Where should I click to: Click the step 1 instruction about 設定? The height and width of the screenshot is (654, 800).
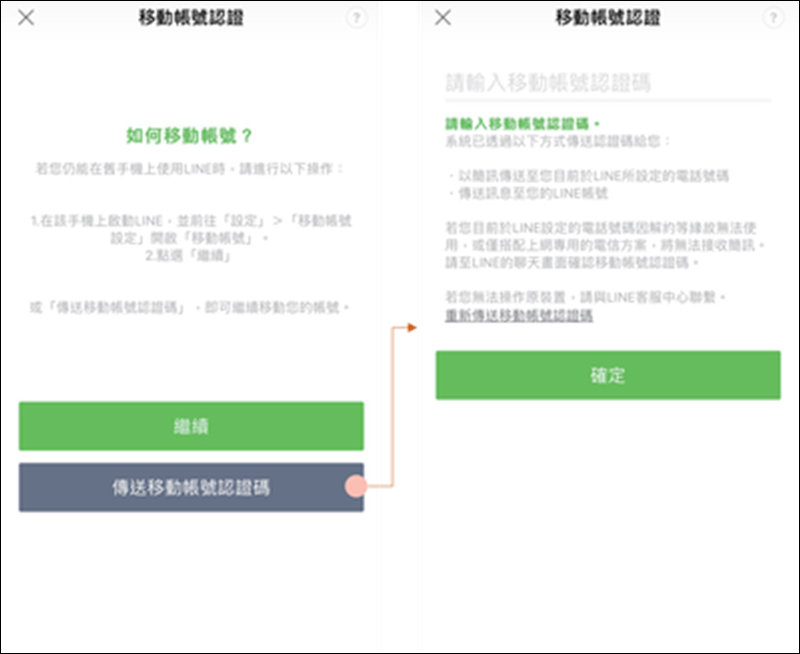point(190,227)
